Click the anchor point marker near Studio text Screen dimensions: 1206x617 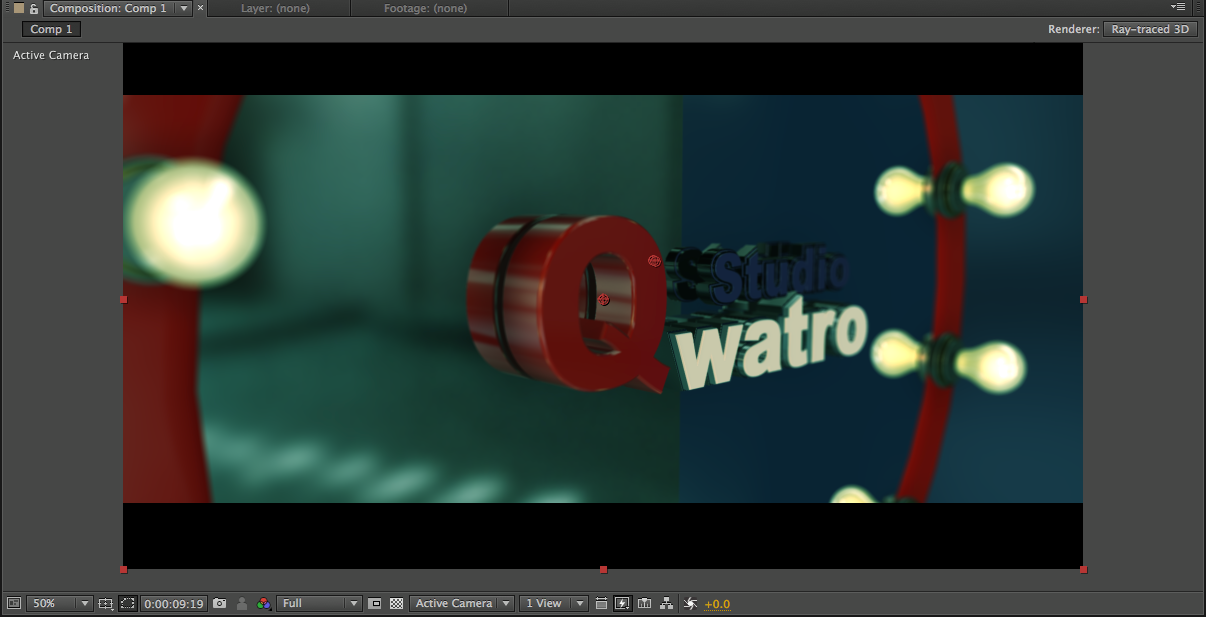[654, 261]
